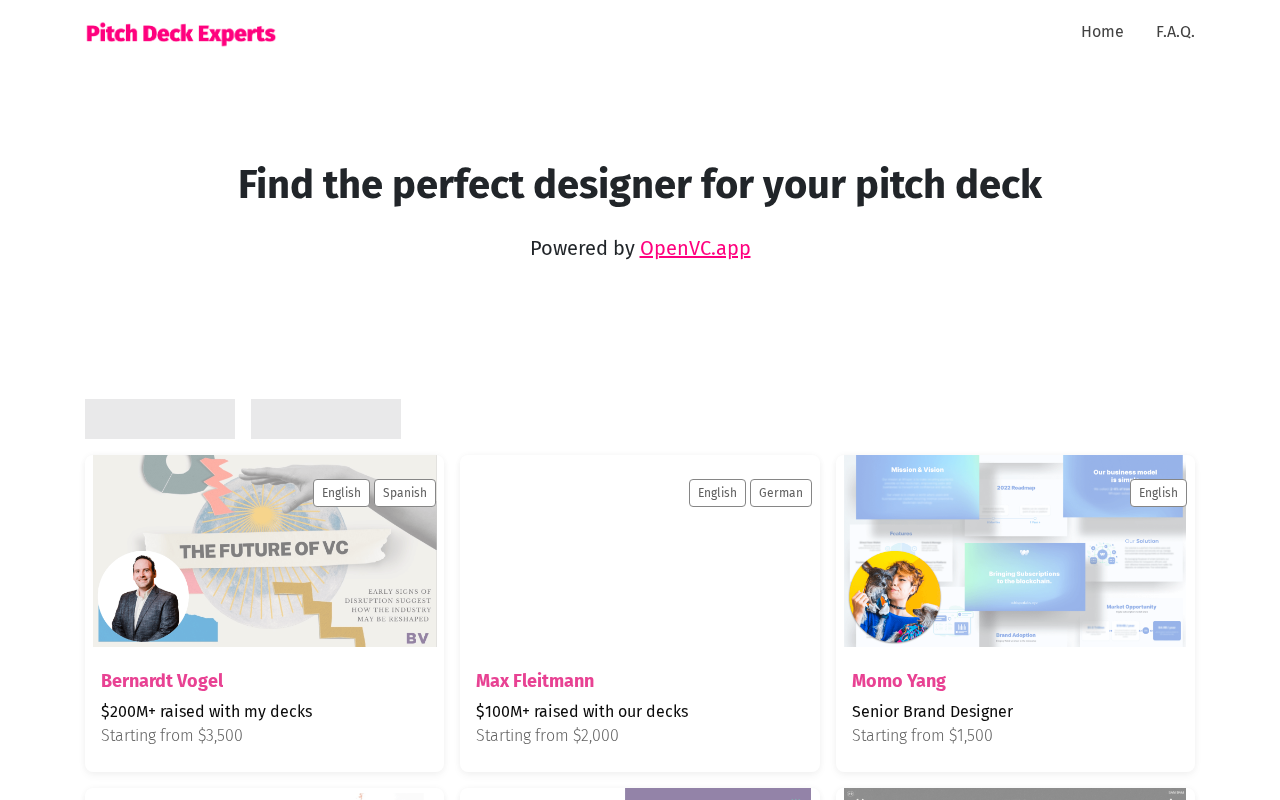This screenshot has width=1280, height=800.
Task: Follow the OpenVC.app link
Action: coord(695,248)
